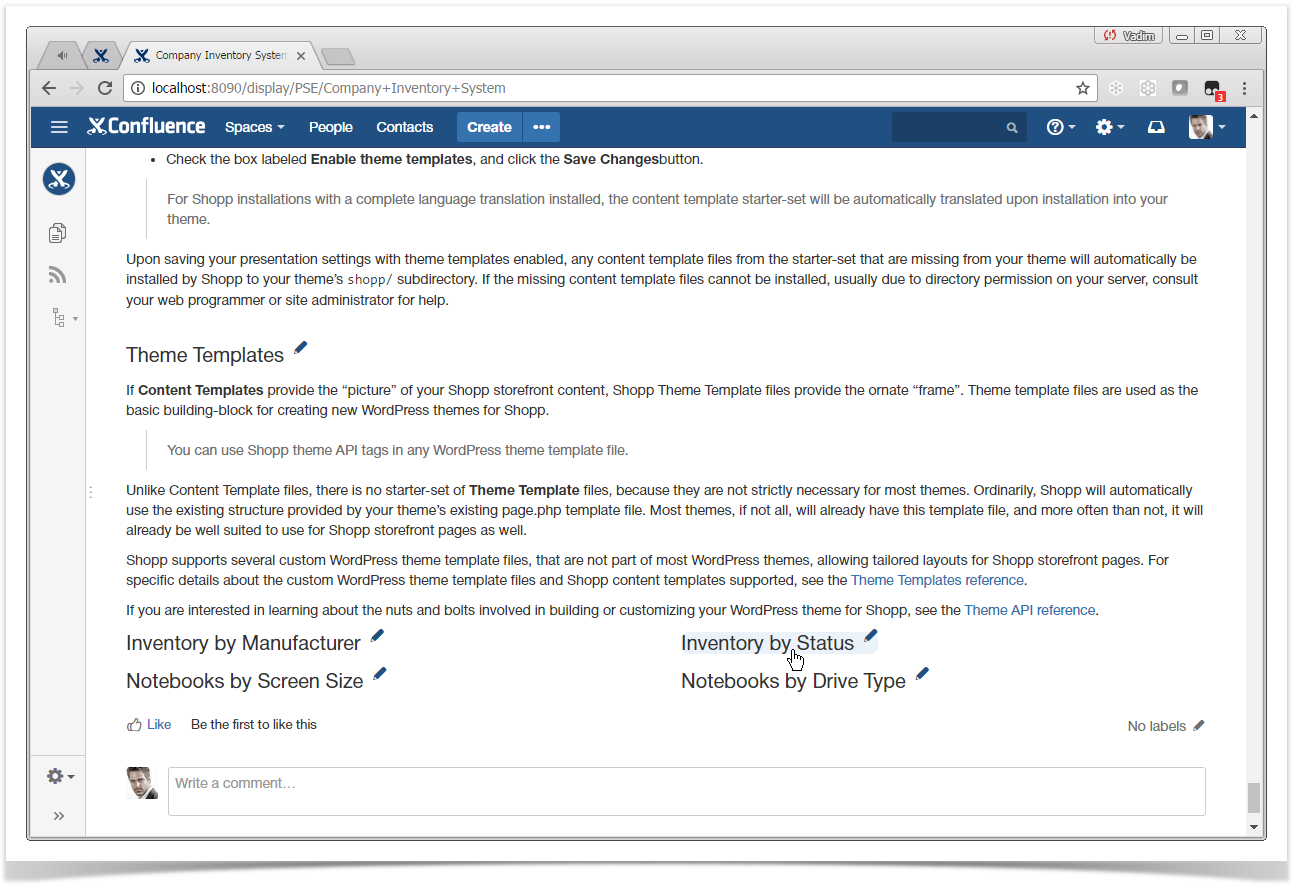Open the notifications tray icon
The height and width of the screenshot is (890, 1301).
coord(1156,127)
